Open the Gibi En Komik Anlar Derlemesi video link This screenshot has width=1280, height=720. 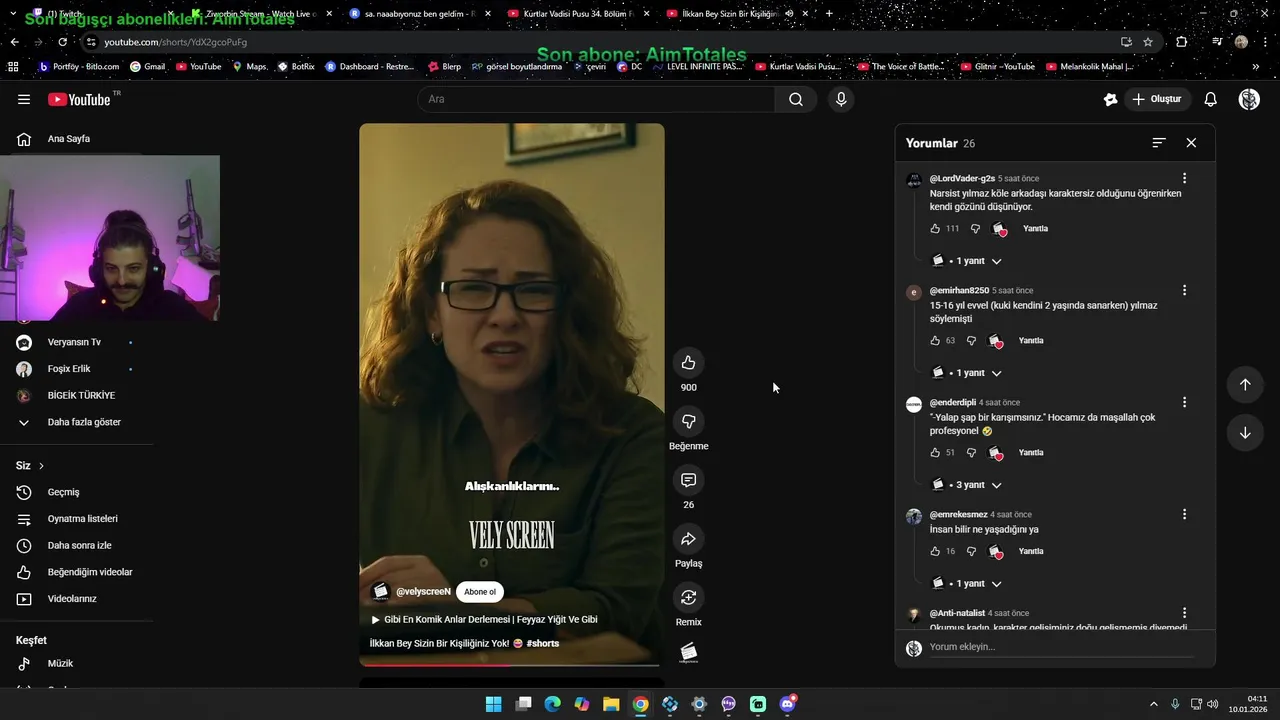click(484, 620)
